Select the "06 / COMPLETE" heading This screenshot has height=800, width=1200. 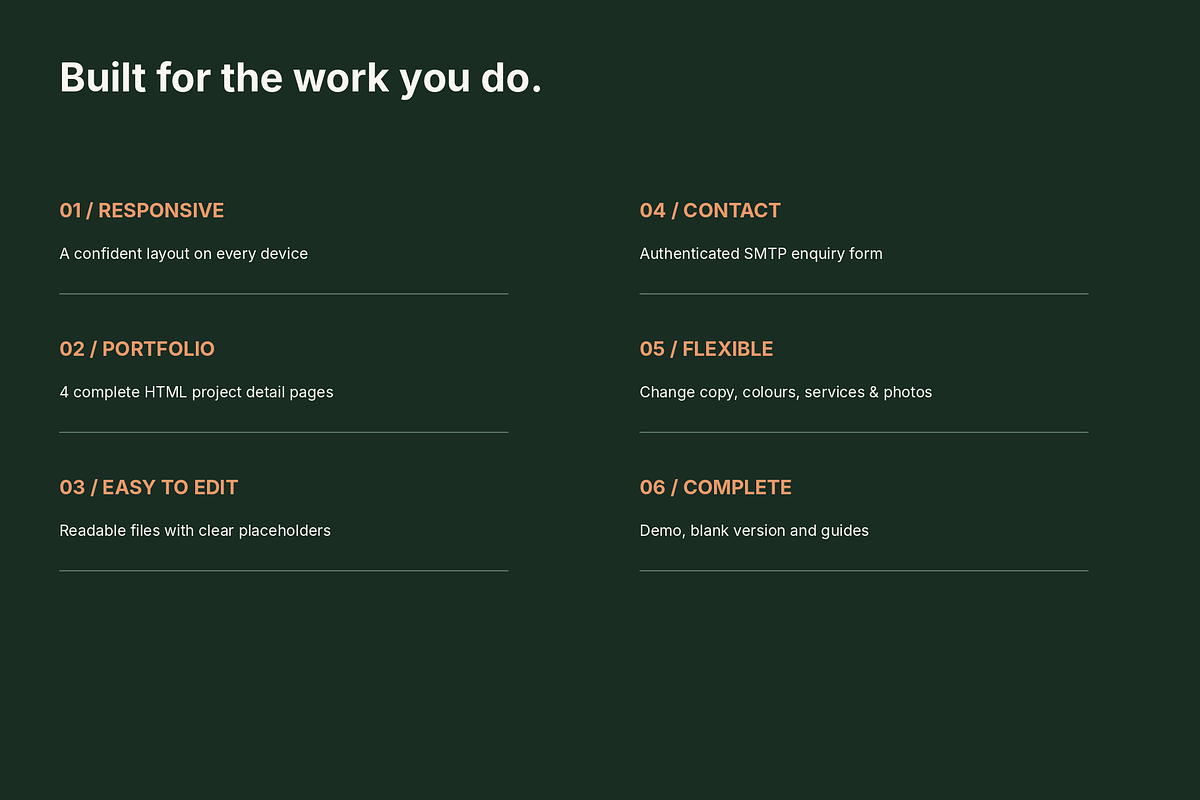coord(716,487)
